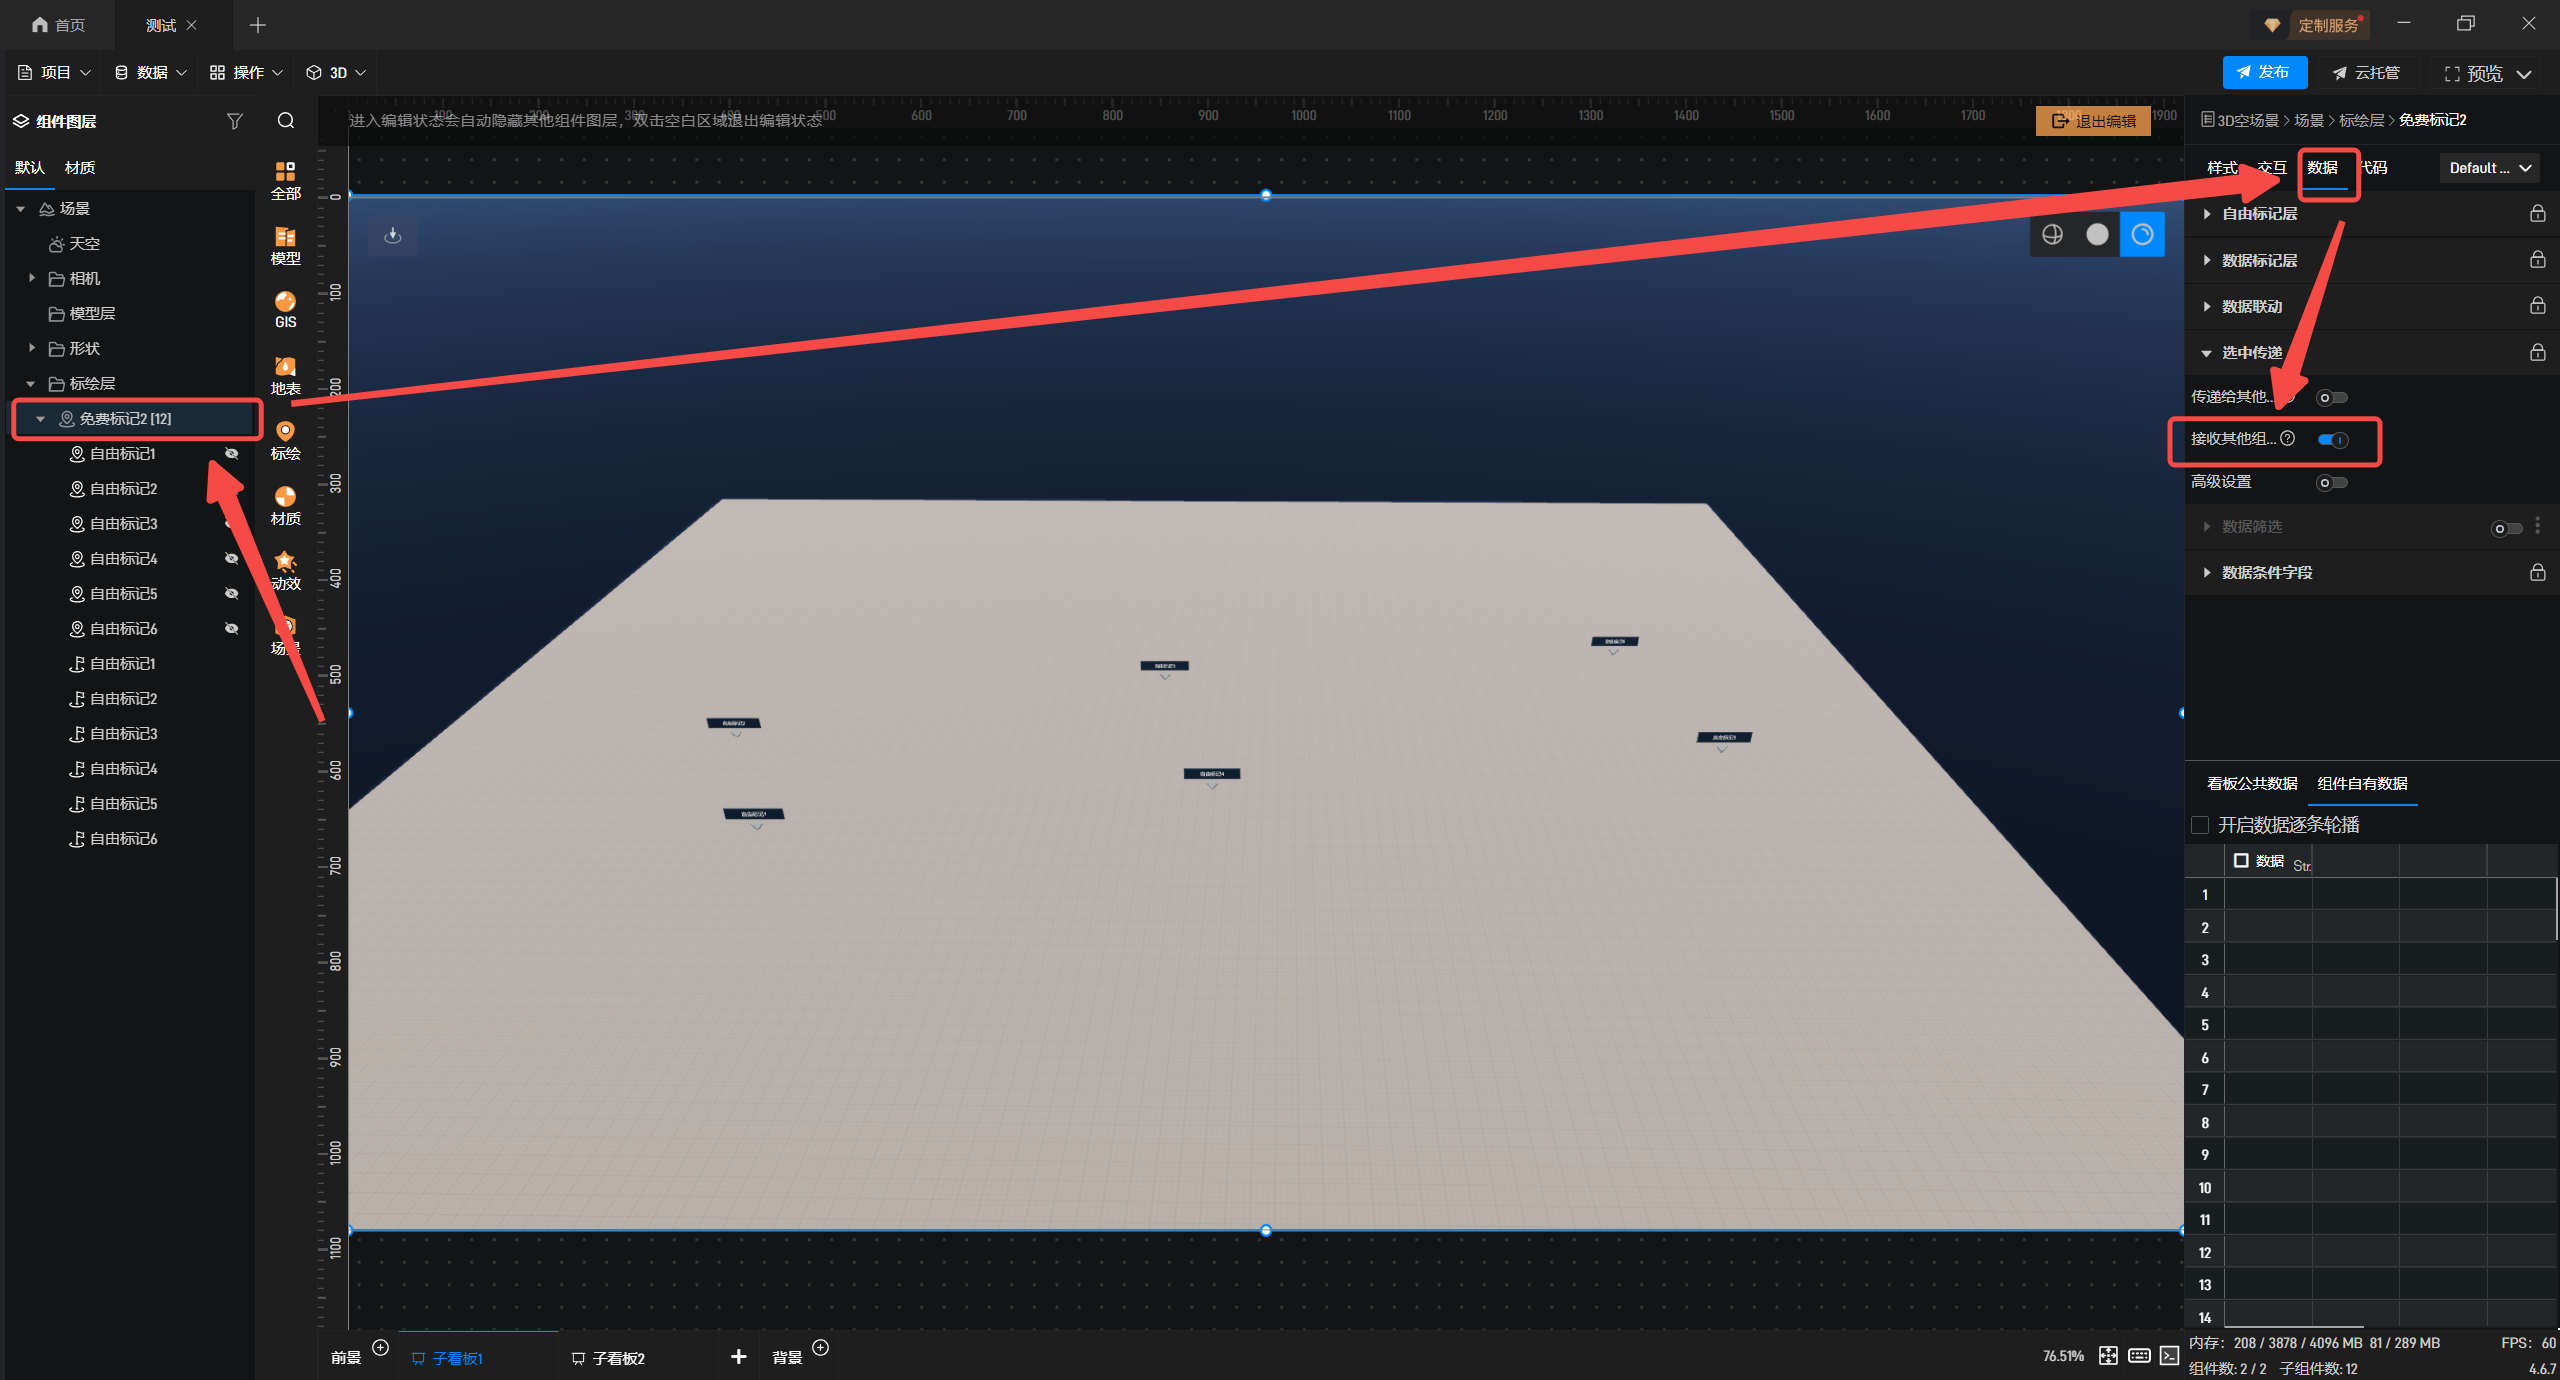Toggle visibility of 自由标记4 layer
The width and height of the screenshot is (2560, 1380).
[x=232, y=559]
